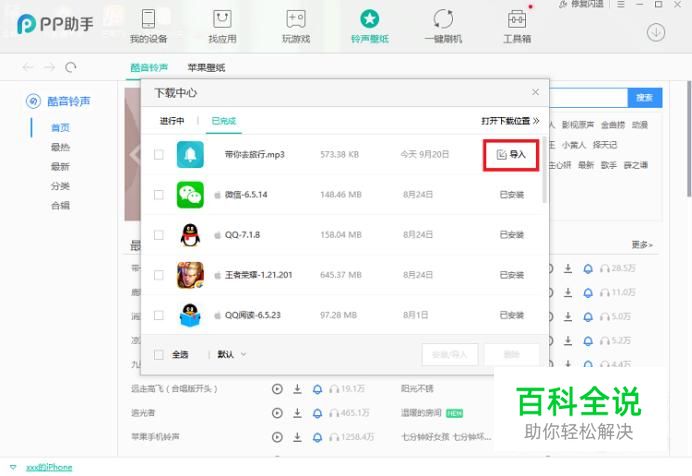The image size is (692, 476).
Task: Click the 搜索 button
Action: click(644, 97)
